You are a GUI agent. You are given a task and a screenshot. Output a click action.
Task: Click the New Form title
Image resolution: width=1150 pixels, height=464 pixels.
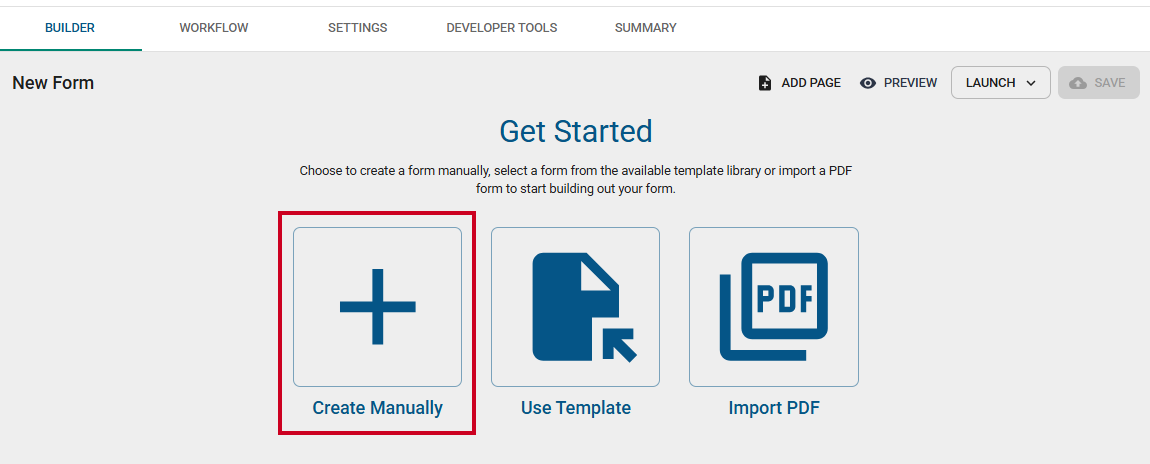pyautogui.click(x=53, y=83)
